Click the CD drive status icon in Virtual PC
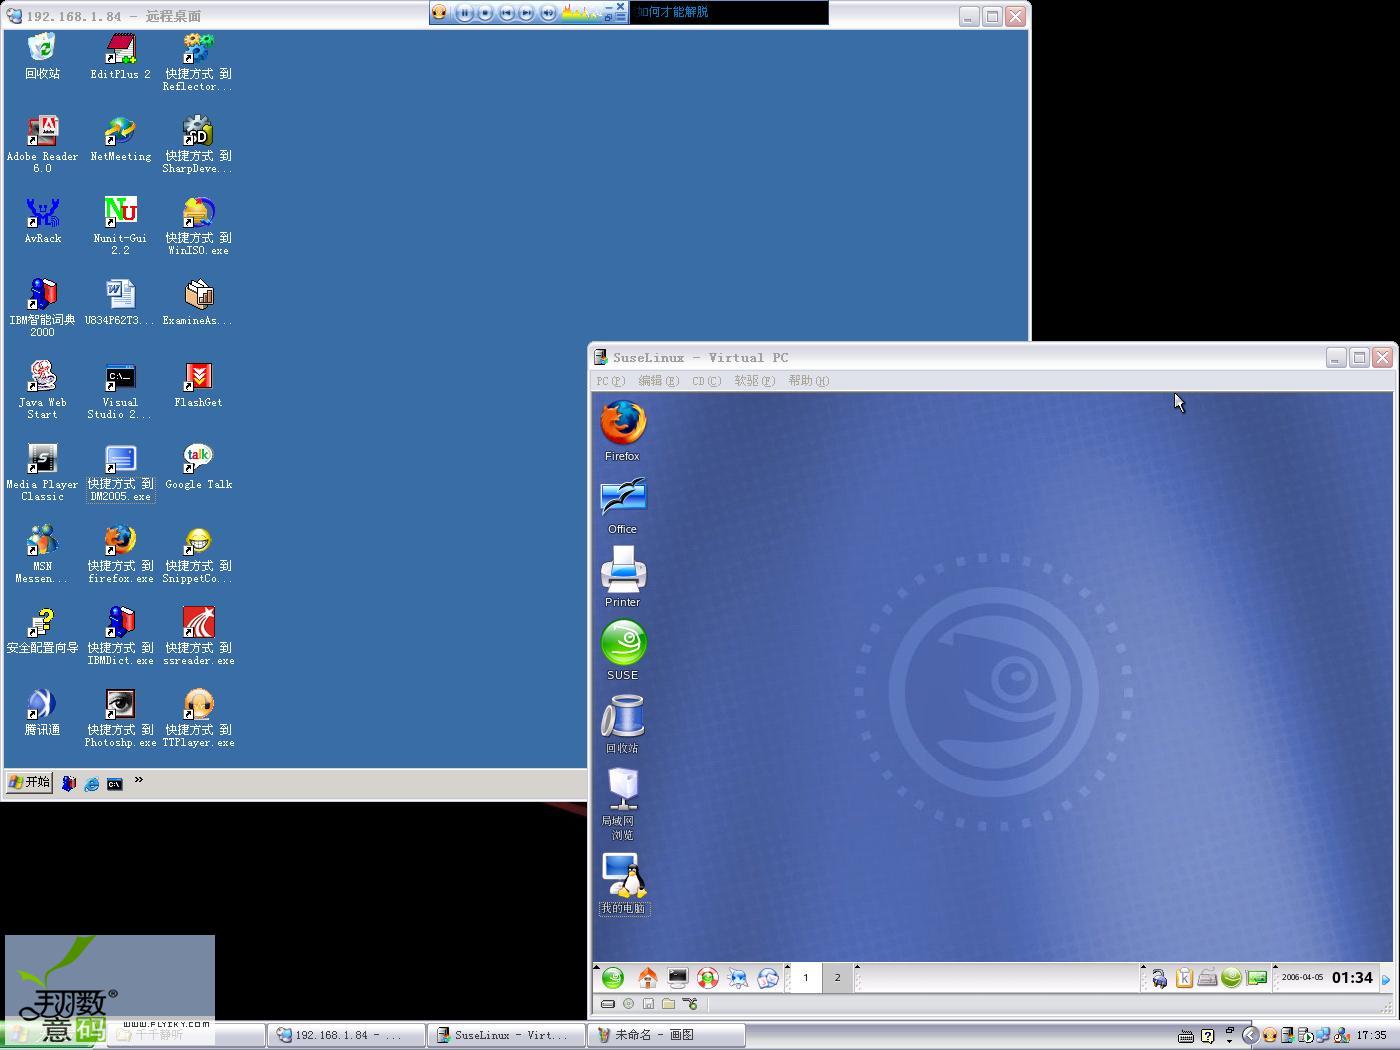The image size is (1400, 1050). point(628,1004)
